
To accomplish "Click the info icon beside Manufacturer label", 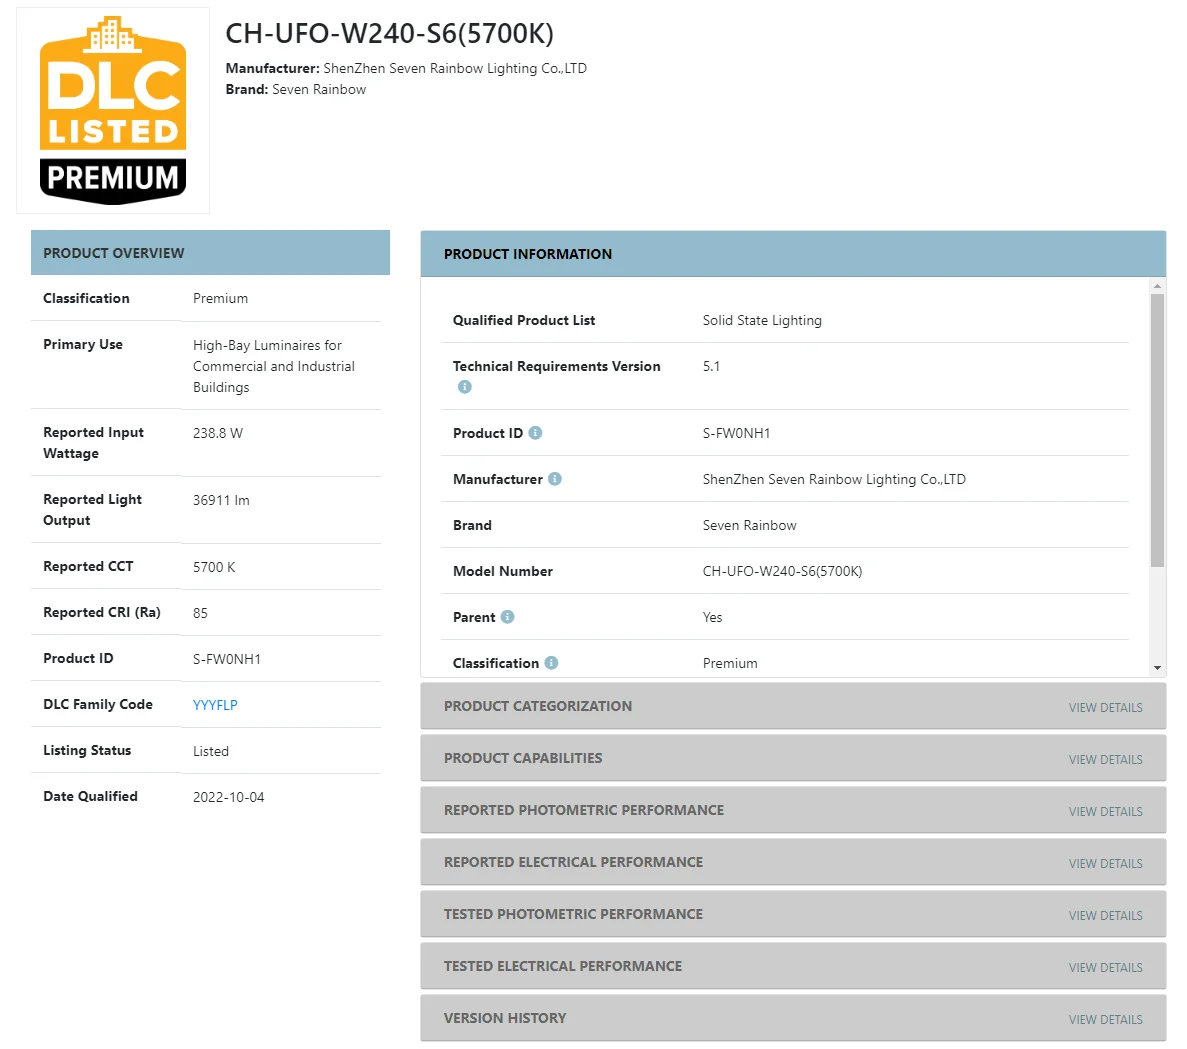I will click(555, 479).
